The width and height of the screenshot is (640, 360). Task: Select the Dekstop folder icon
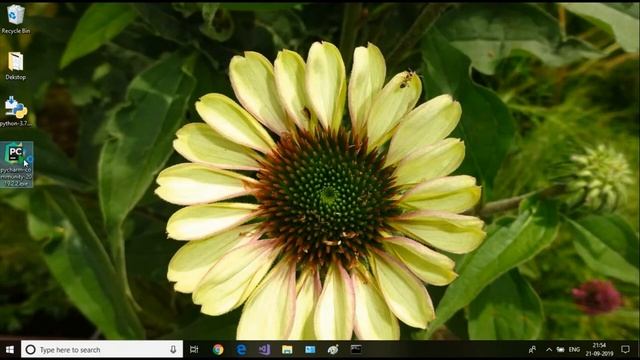[16, 65]
